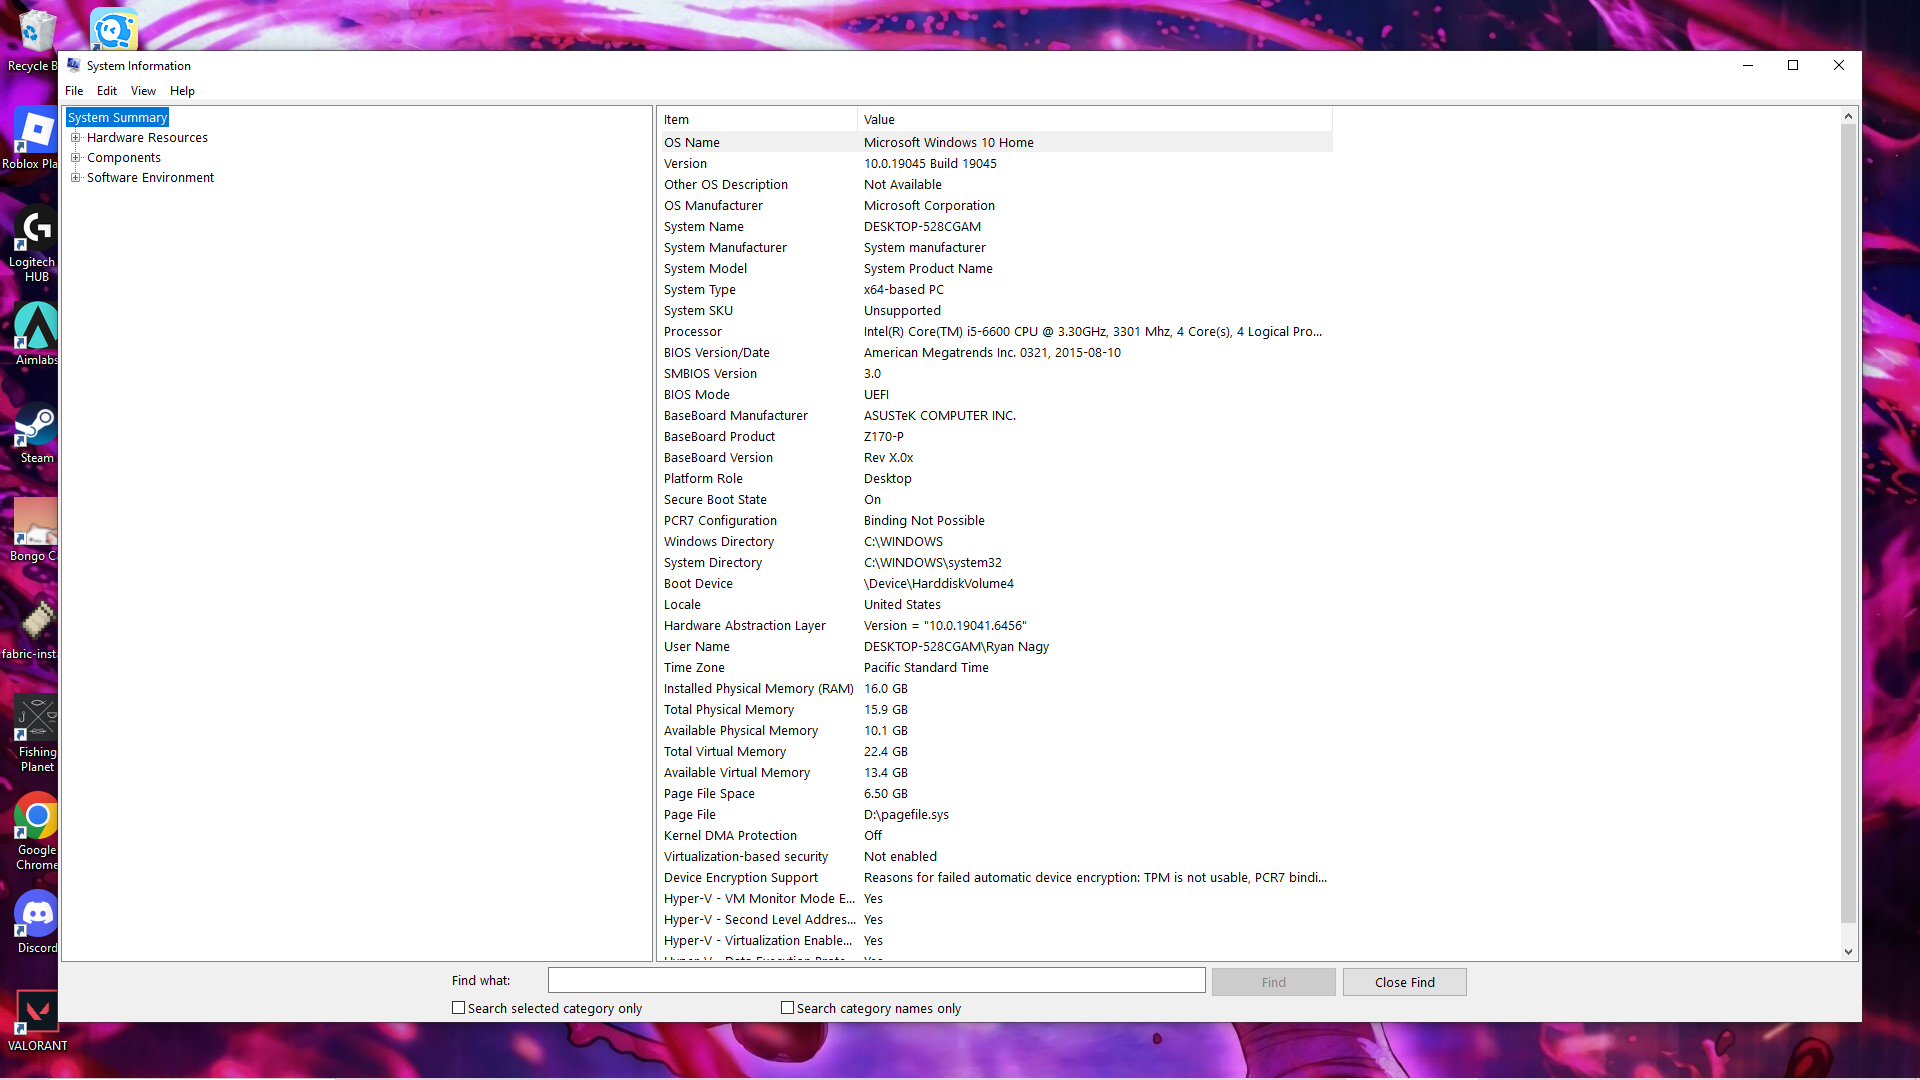Select the VALORANT desktop icon

point(36,1013)
